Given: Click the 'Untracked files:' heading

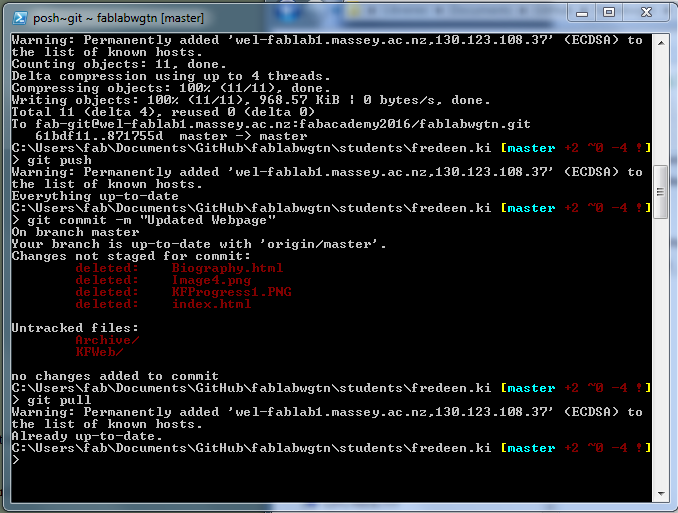Looking at the screenshot, I should pyautogui.click(x=75, y=328).
